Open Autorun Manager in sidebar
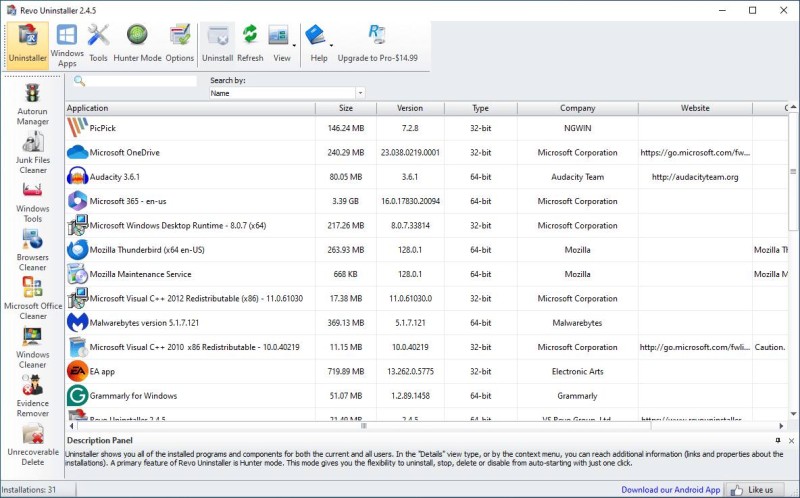This screenshot has height=498, width=800. click(32, 104)
